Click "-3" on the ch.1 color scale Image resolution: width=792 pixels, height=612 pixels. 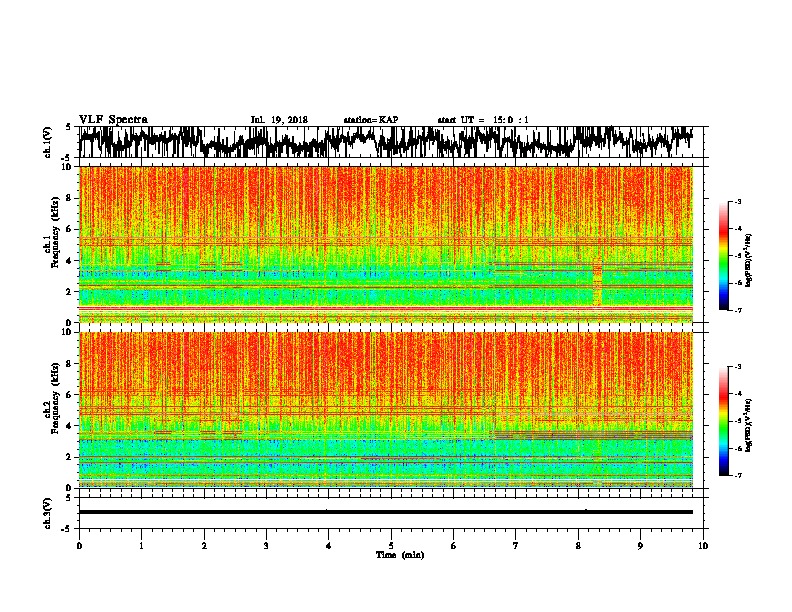tap(738, 202)
